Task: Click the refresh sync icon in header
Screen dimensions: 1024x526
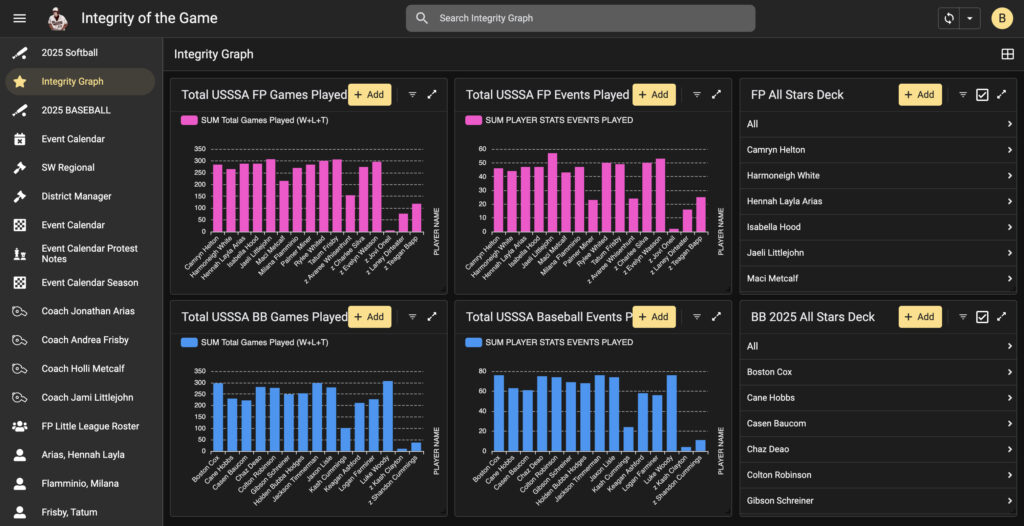Action: click(948, 18)
